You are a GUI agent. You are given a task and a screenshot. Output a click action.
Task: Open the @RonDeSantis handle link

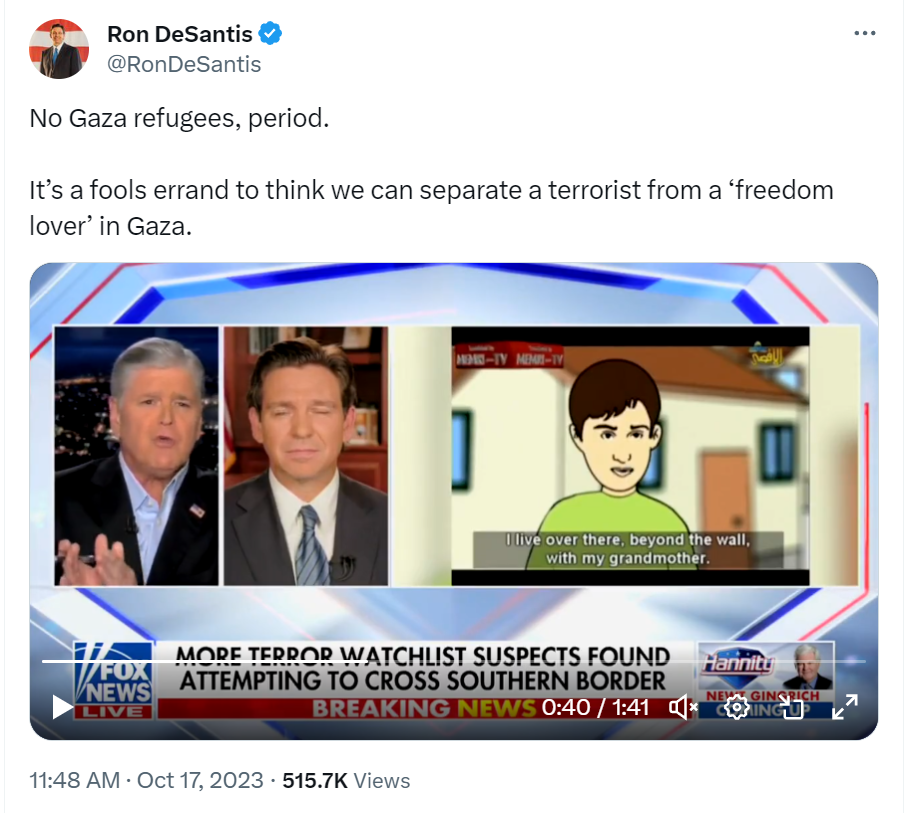(x=184, y=64)
